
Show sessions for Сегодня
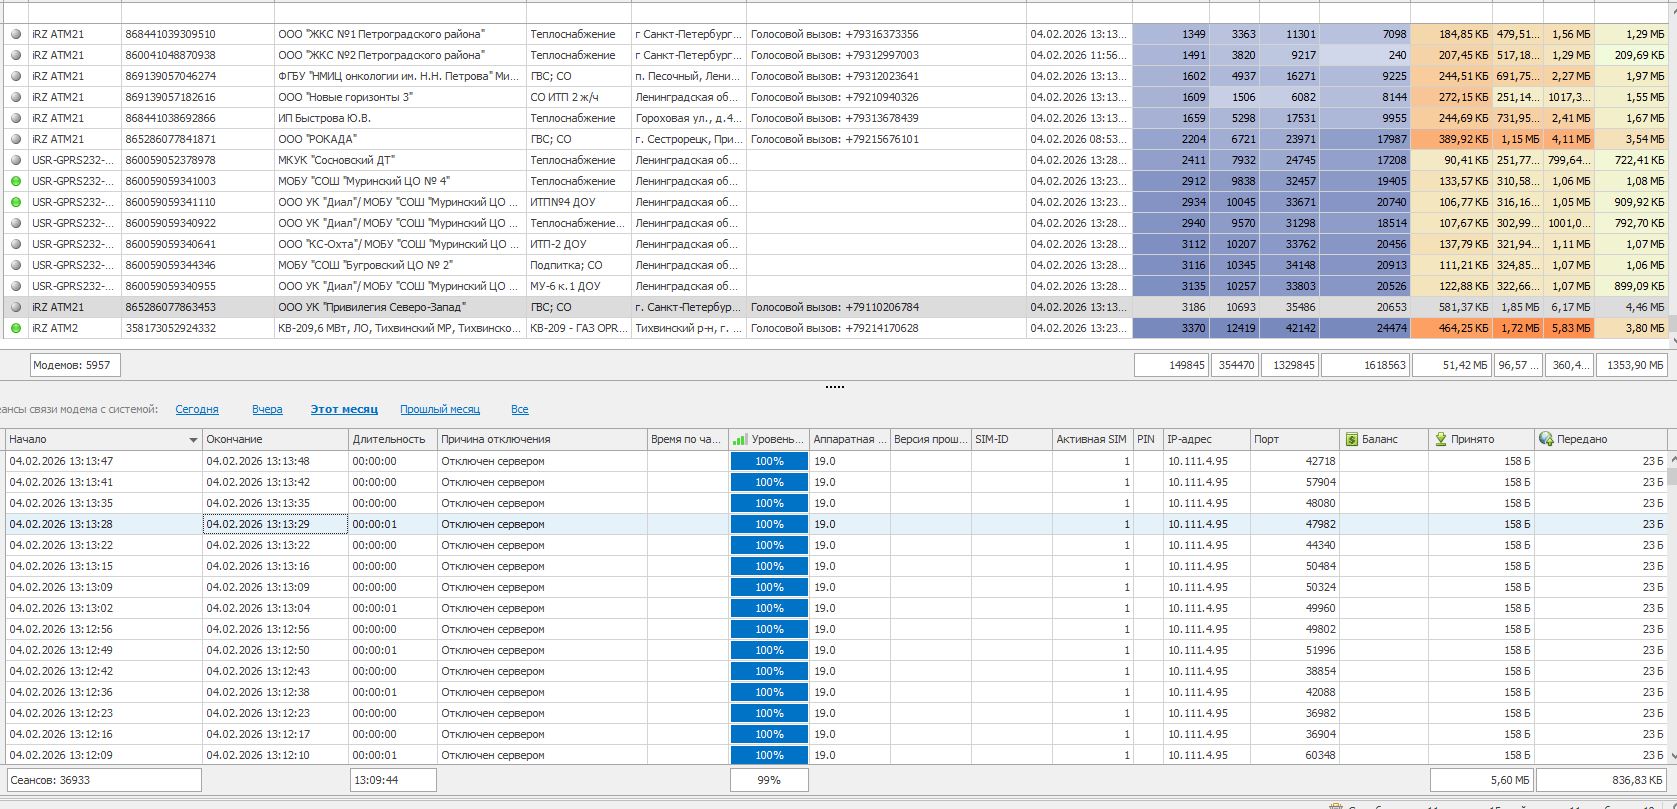[197, 409]
